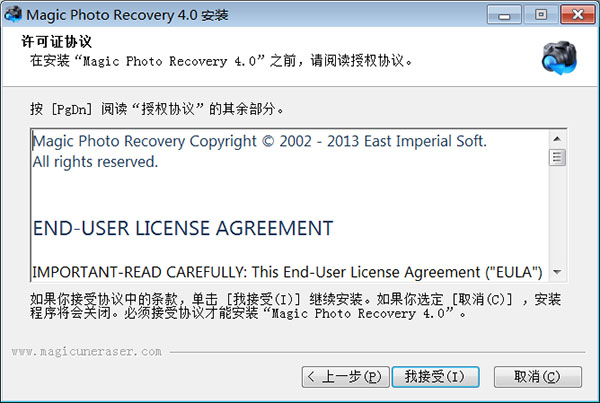Close the Magic Photo Recovery installer window
This screenshot has width=600, height=403.
coord(578,15)
